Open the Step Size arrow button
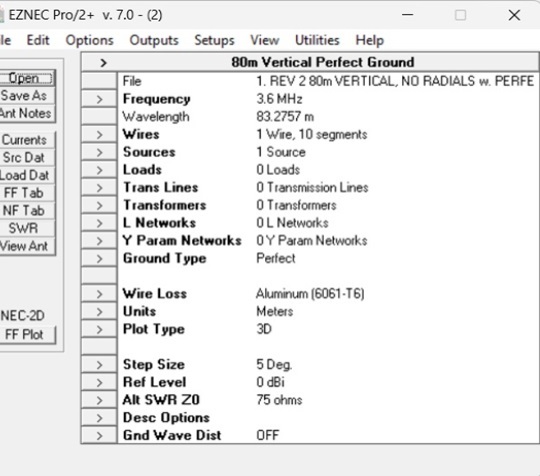This screenshot has width=540, height=476. click(x=99, y=365)
